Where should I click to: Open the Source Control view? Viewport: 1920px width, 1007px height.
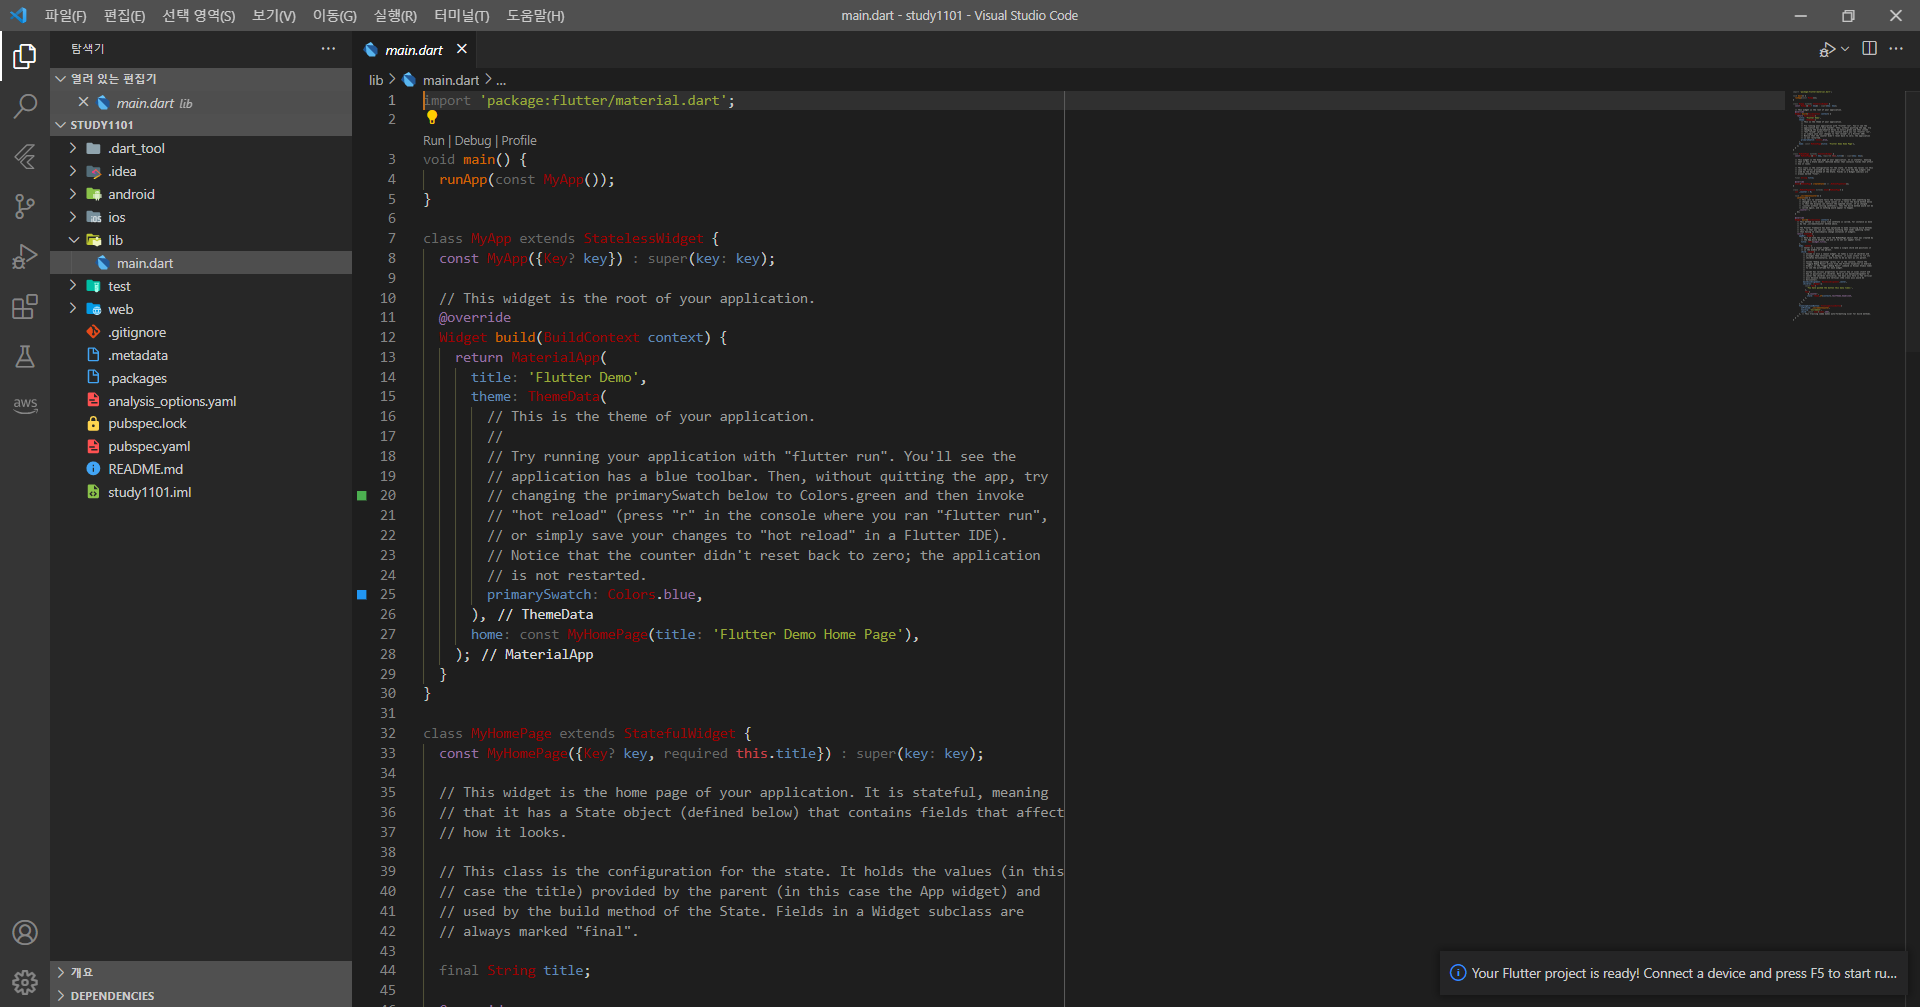tap(25, 206)
